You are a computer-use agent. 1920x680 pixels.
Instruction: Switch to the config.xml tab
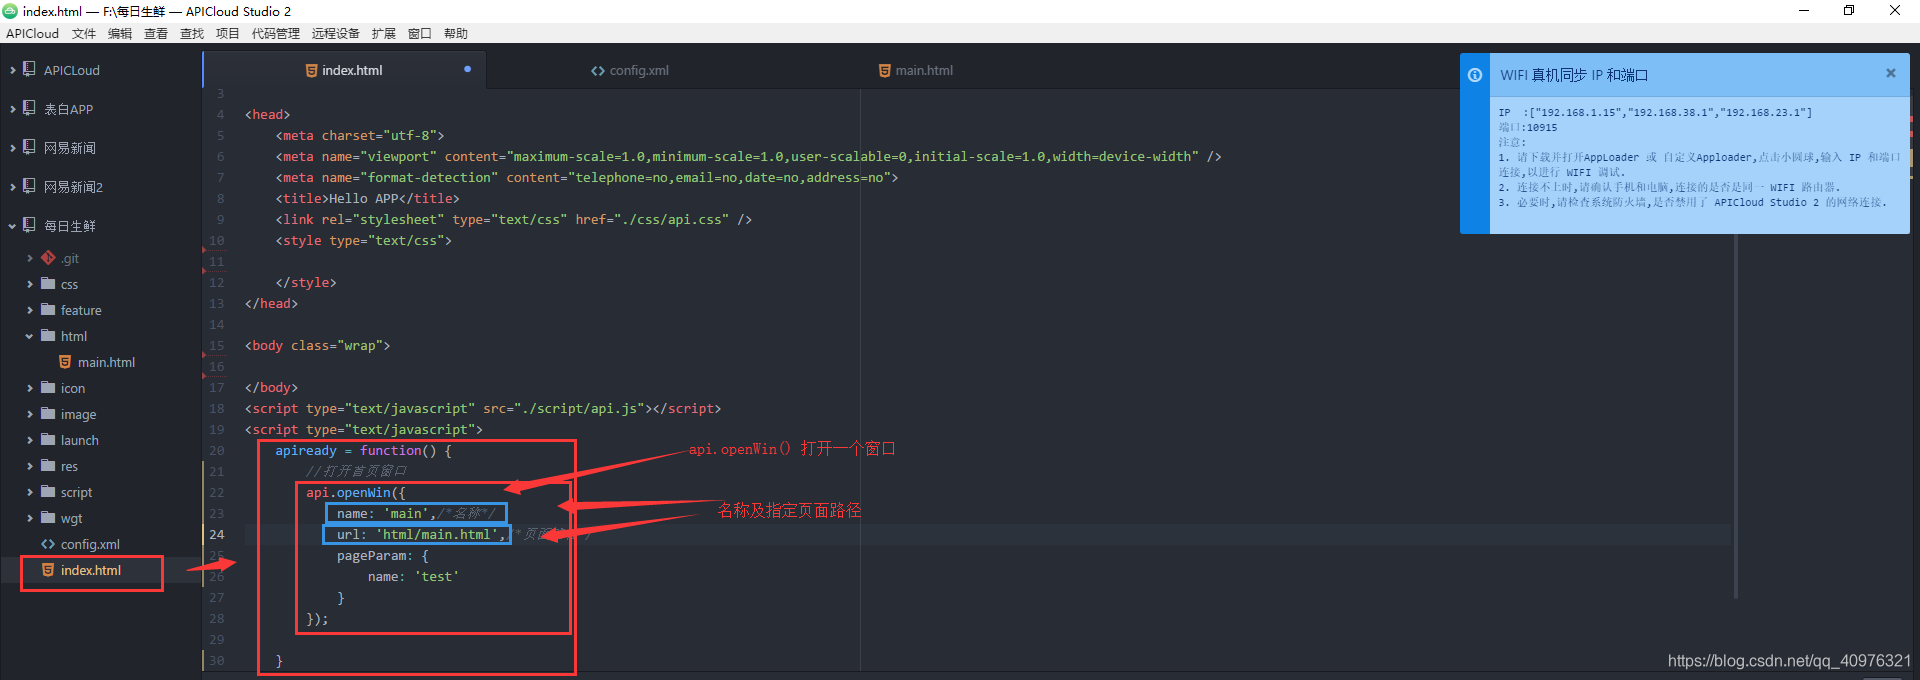(630, 70)
